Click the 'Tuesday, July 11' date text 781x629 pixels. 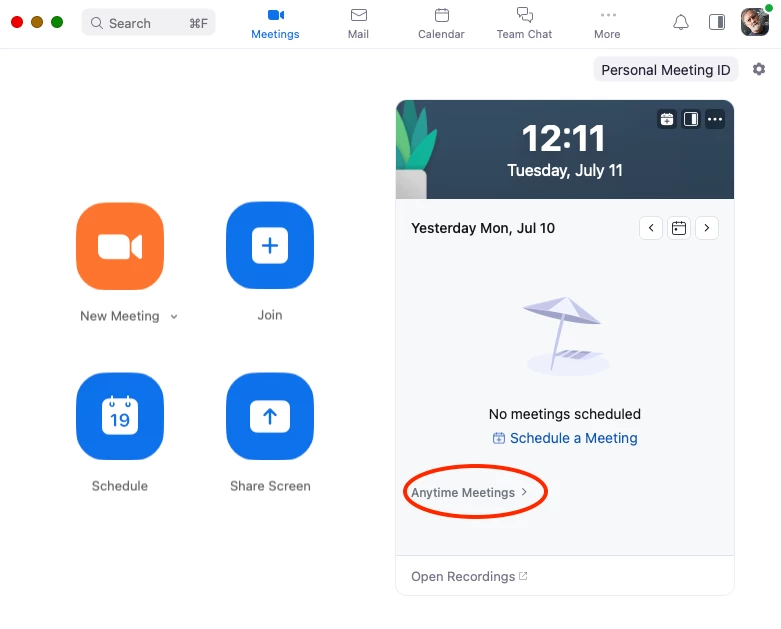click(x=565, y=170)
